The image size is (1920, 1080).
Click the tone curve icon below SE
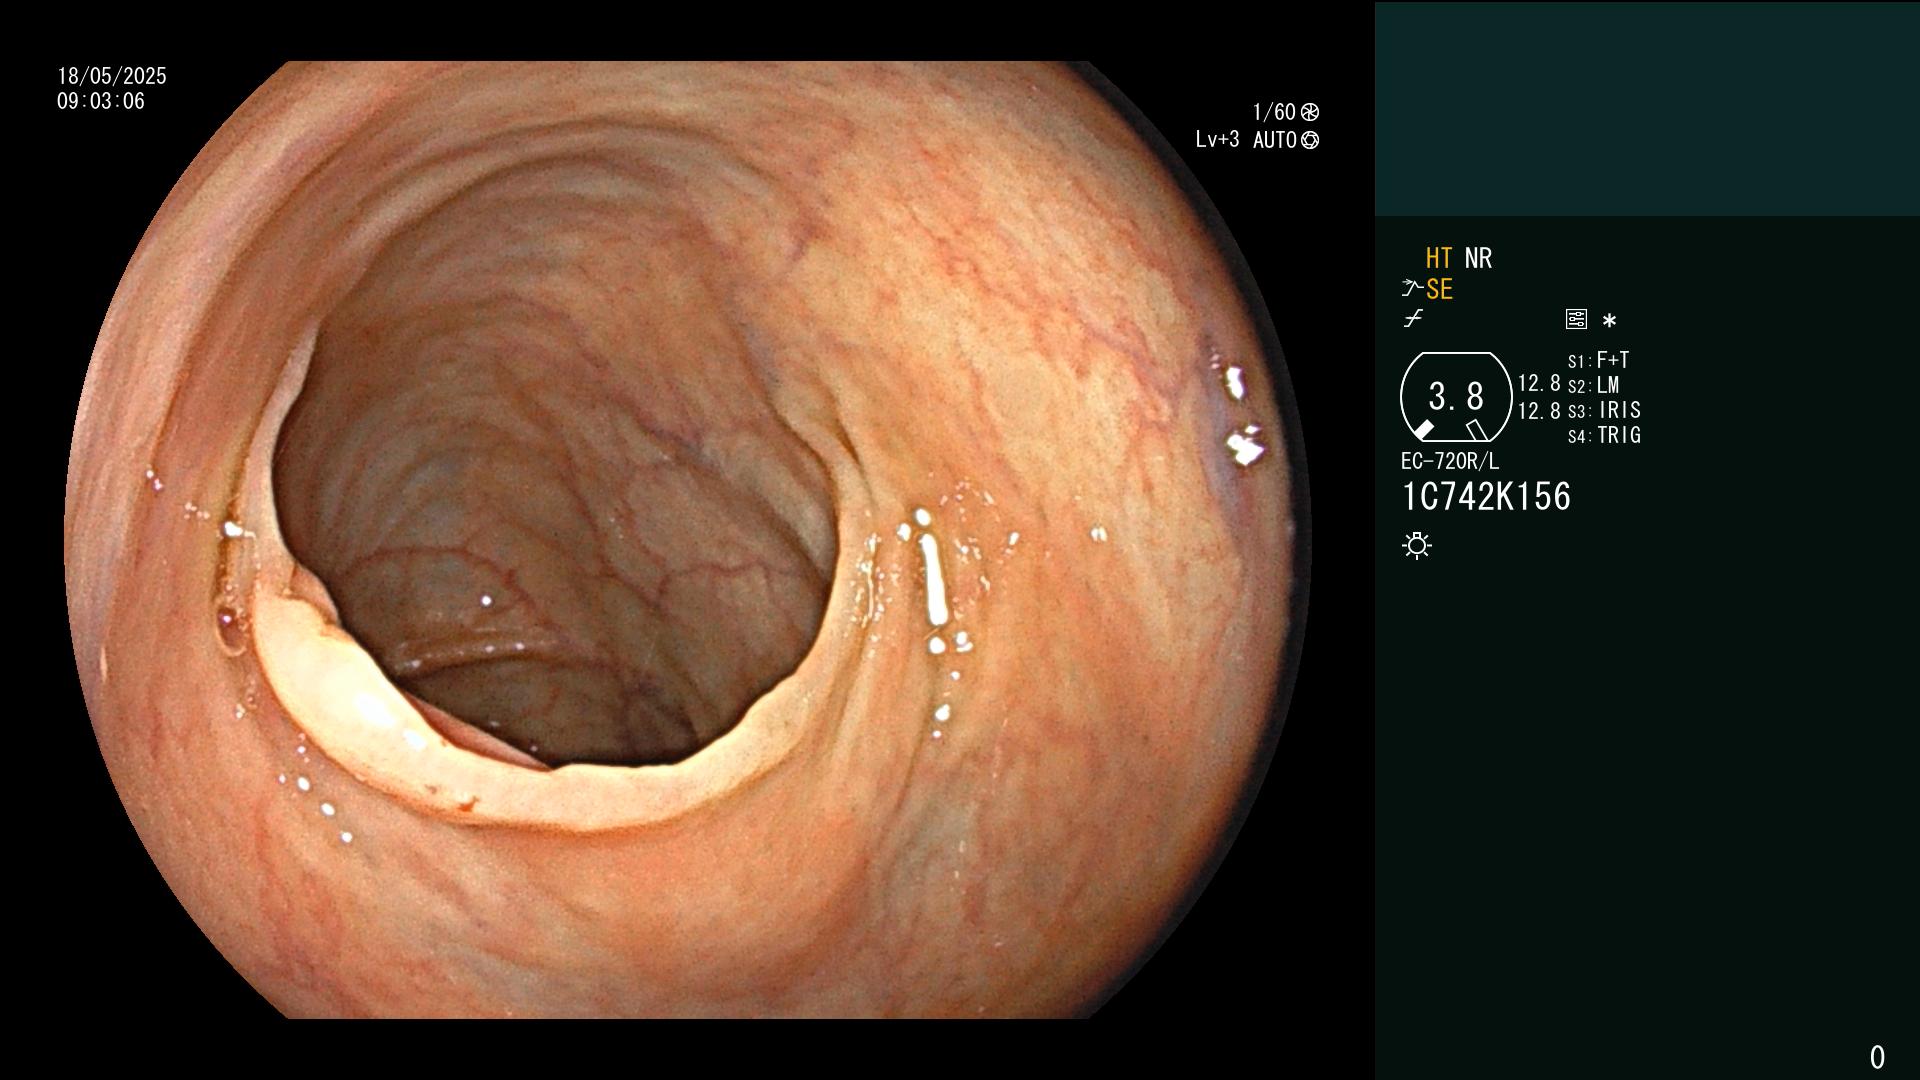coord(1413,319)
